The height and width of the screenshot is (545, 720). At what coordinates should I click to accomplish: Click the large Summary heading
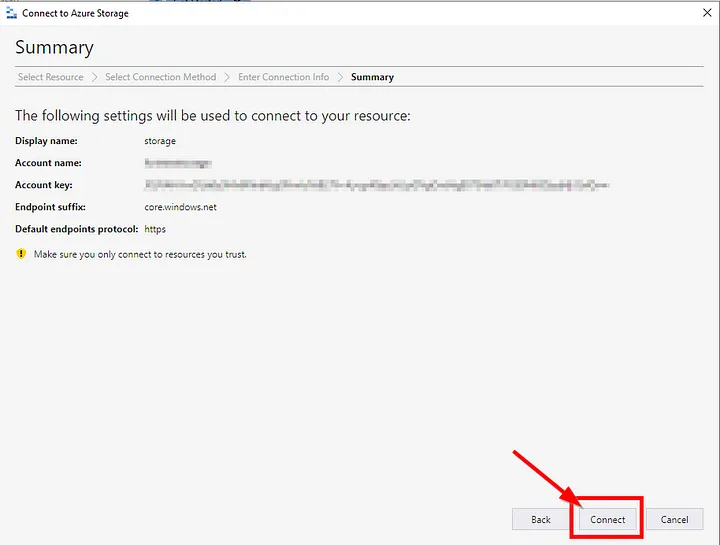[x=54, y=47]
